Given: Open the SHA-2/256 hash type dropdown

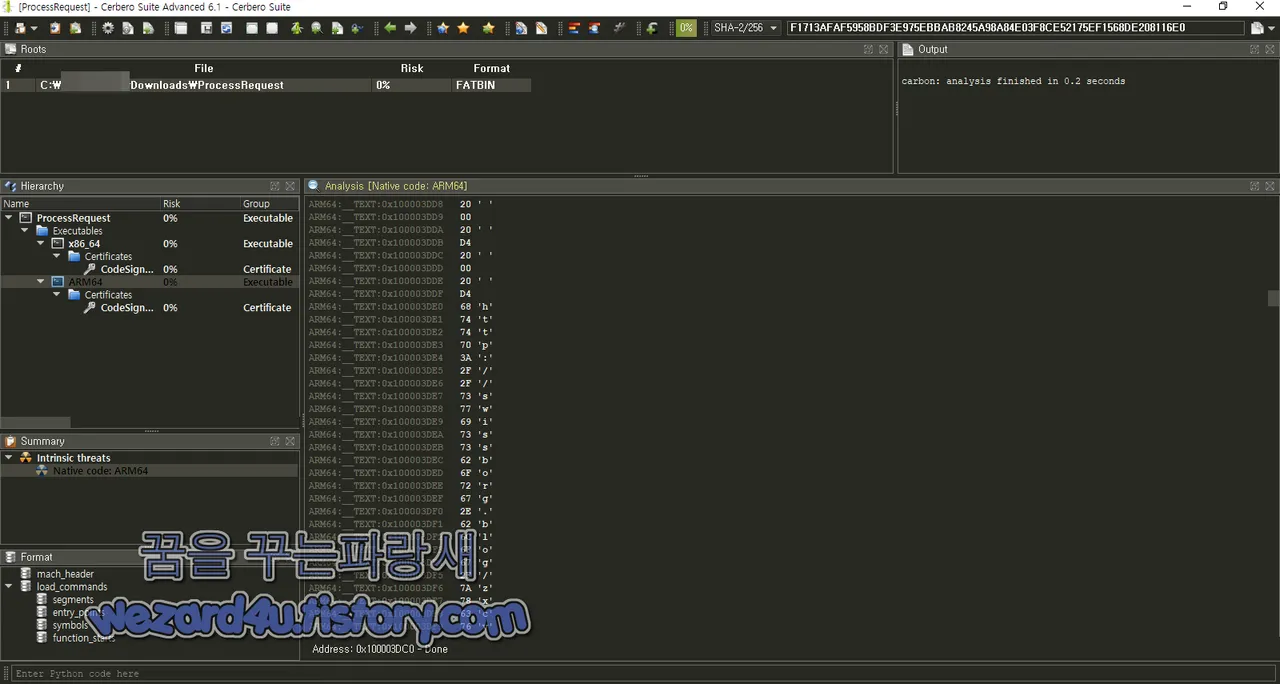Looking at the screenshot, I should 745,28.
